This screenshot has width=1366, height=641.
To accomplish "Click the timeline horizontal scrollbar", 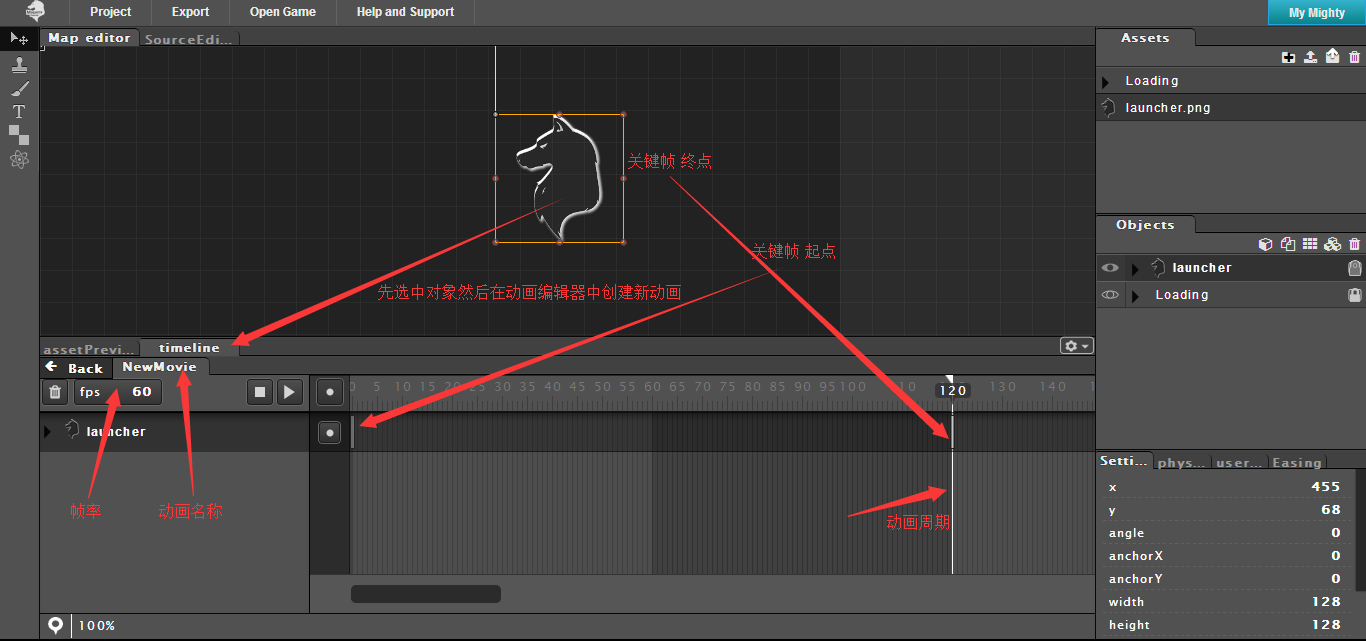I will (x=425, y=594).
